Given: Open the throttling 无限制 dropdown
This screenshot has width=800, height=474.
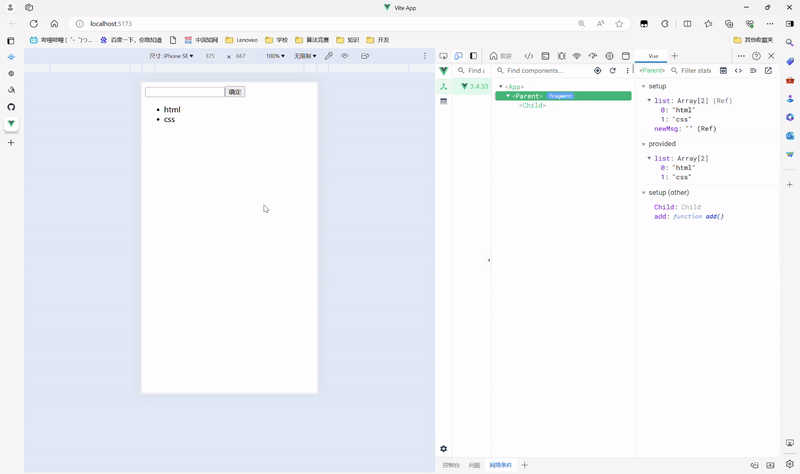Looking at the screenshot, I should click(305, 56).
